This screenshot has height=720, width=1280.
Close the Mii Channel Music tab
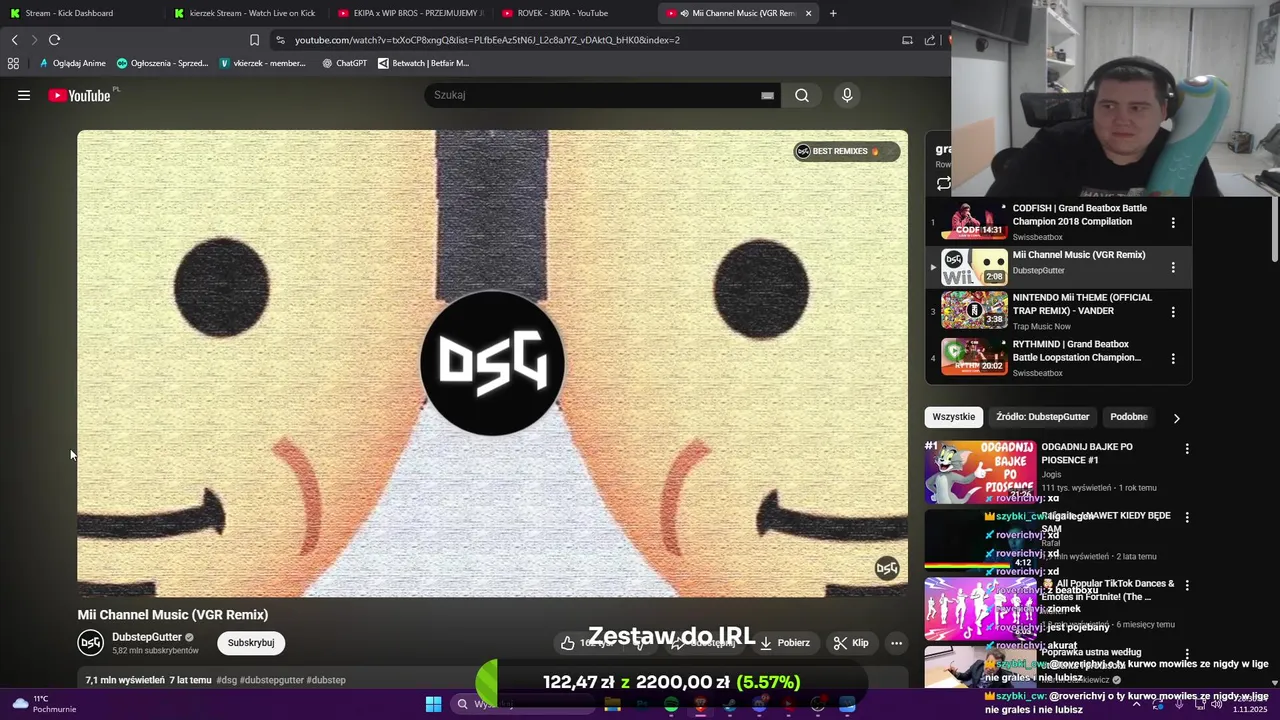point(808,13)
